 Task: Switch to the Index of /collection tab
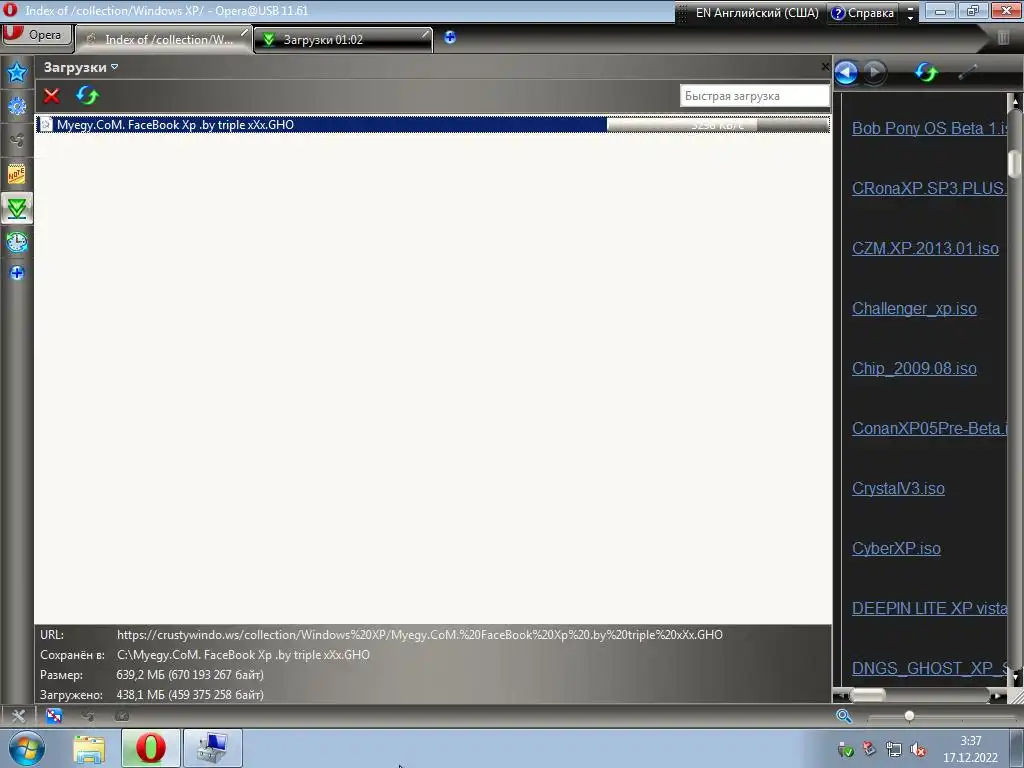pos(163,40)
